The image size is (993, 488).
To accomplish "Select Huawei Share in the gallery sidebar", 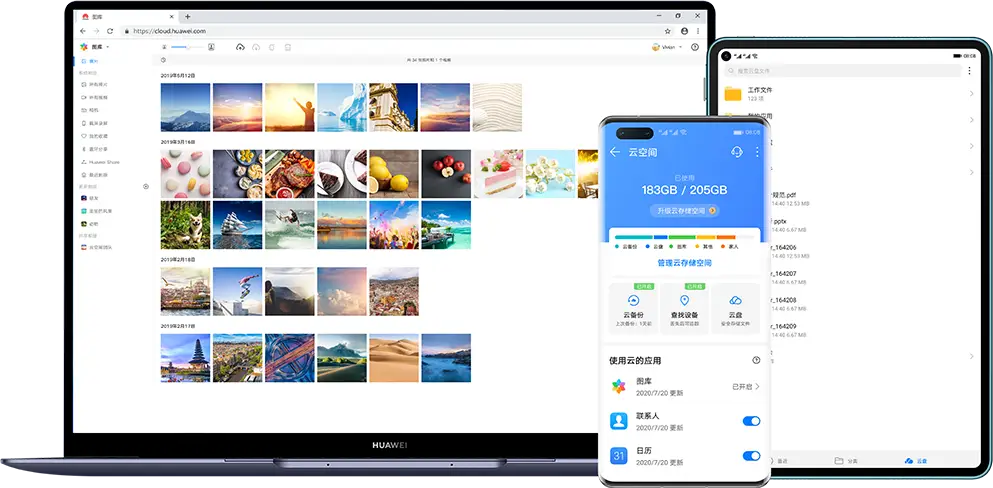I will [x=101, y=162].
